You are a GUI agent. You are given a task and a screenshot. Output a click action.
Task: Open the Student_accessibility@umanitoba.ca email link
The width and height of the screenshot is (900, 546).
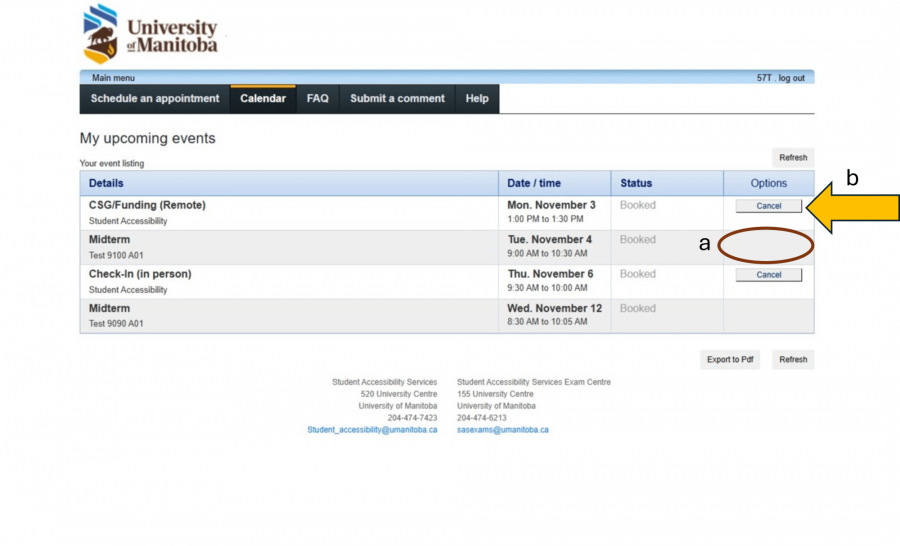372,430
